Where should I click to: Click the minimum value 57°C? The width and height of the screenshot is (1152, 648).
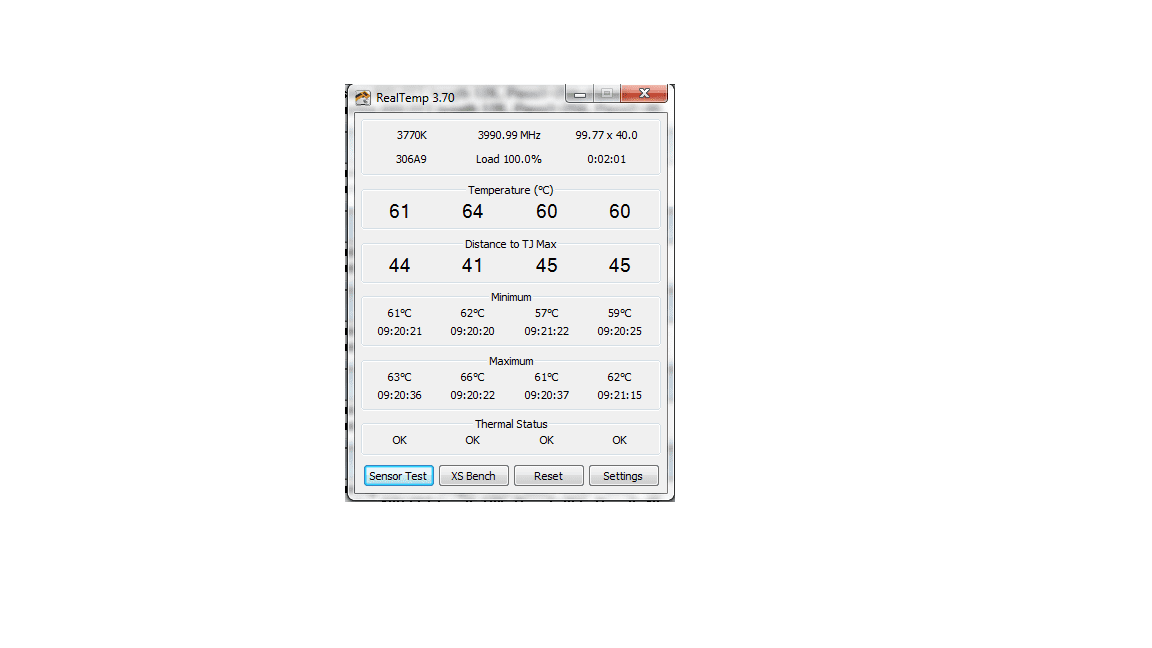coord(547,313)
